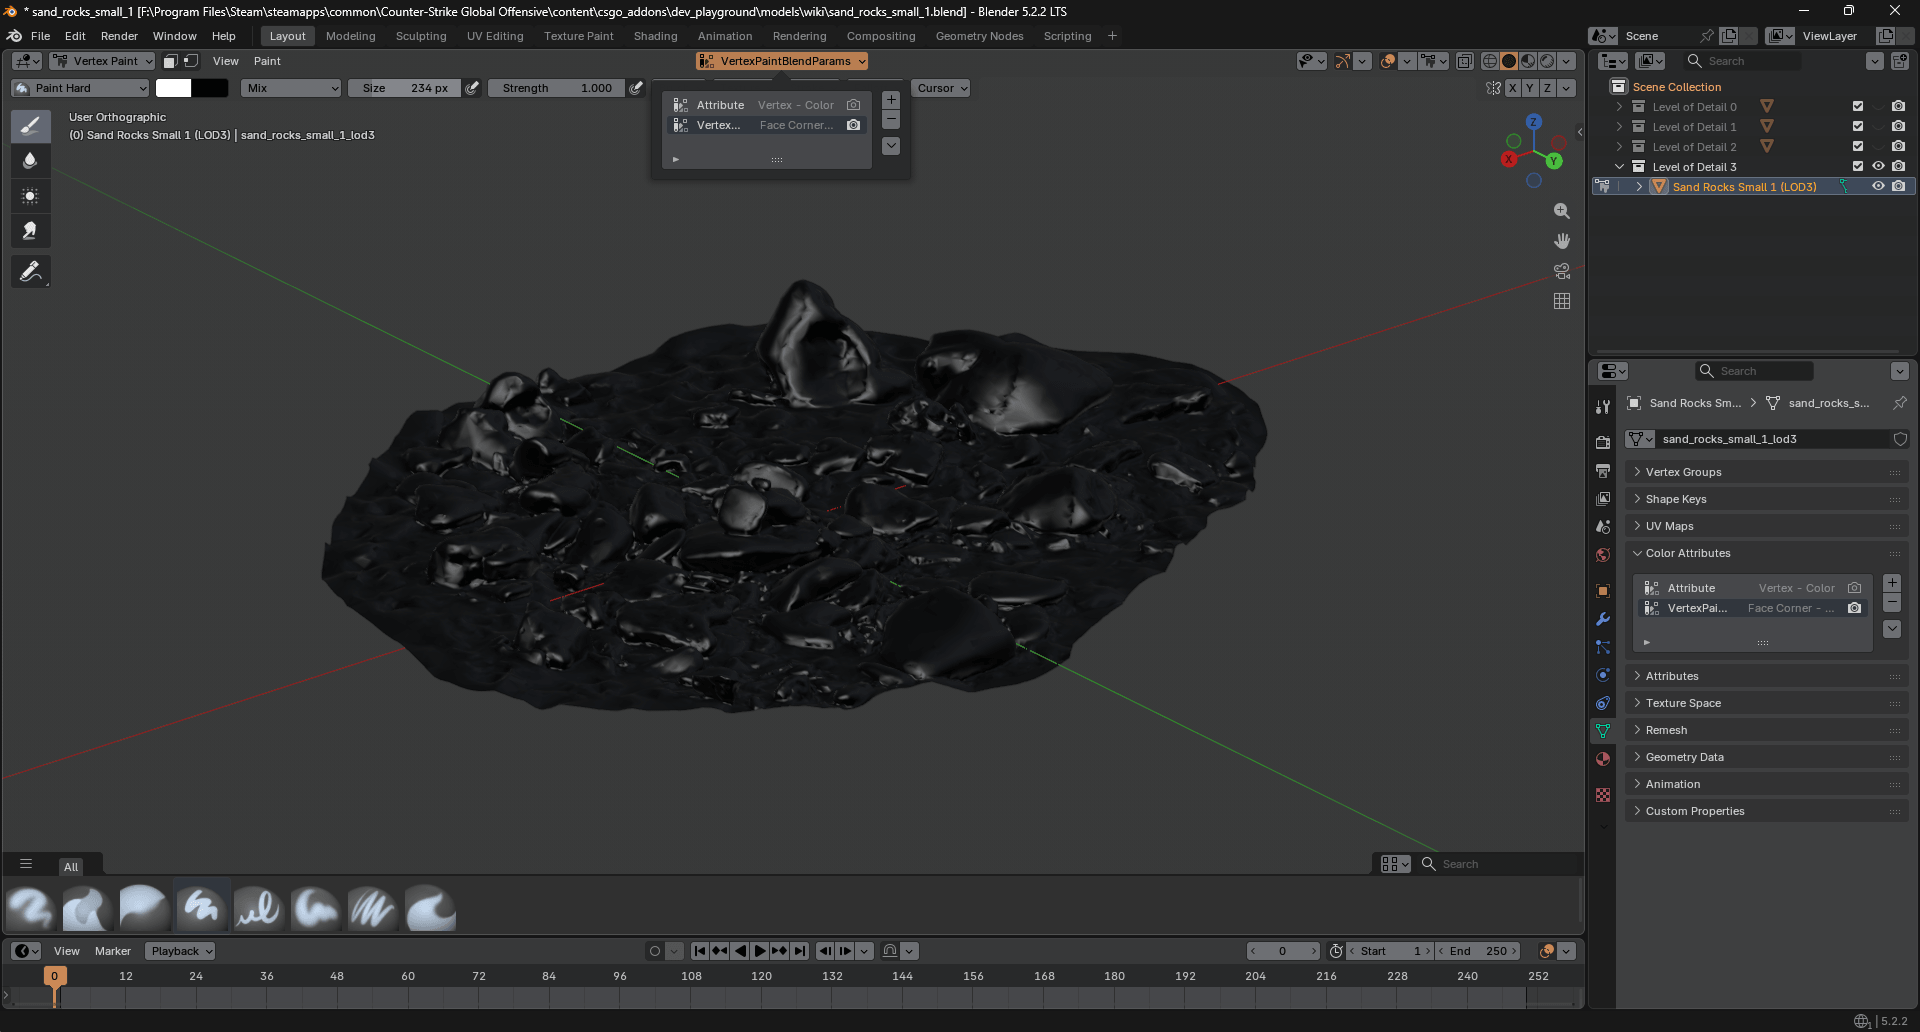Viewport: 1920px width, 1032px height.
Task: Open the Object Data properties tab
Action: (1603, 731)
